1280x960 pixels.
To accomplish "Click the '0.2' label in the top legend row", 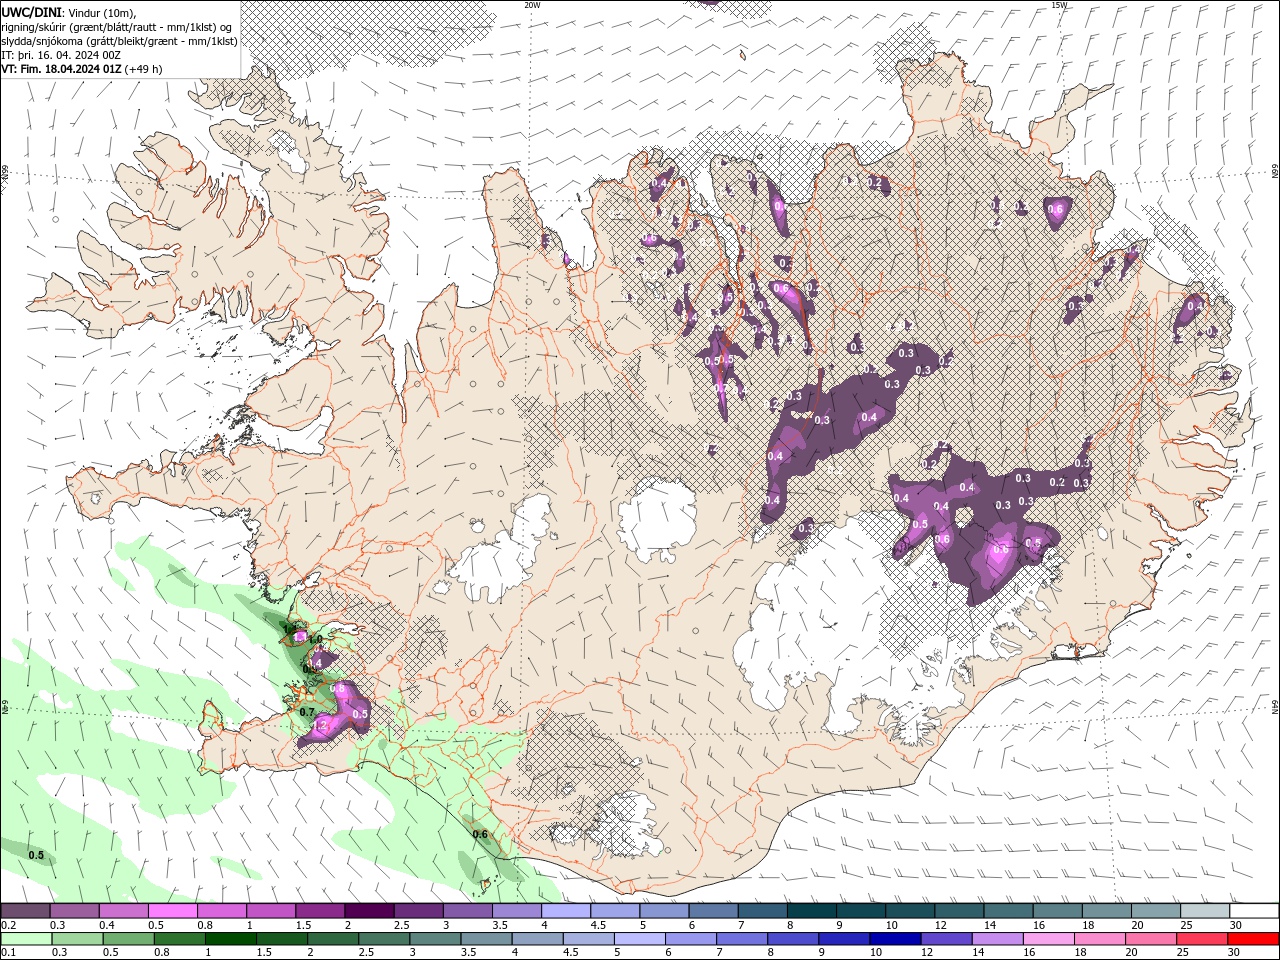I will click(8, 925).
